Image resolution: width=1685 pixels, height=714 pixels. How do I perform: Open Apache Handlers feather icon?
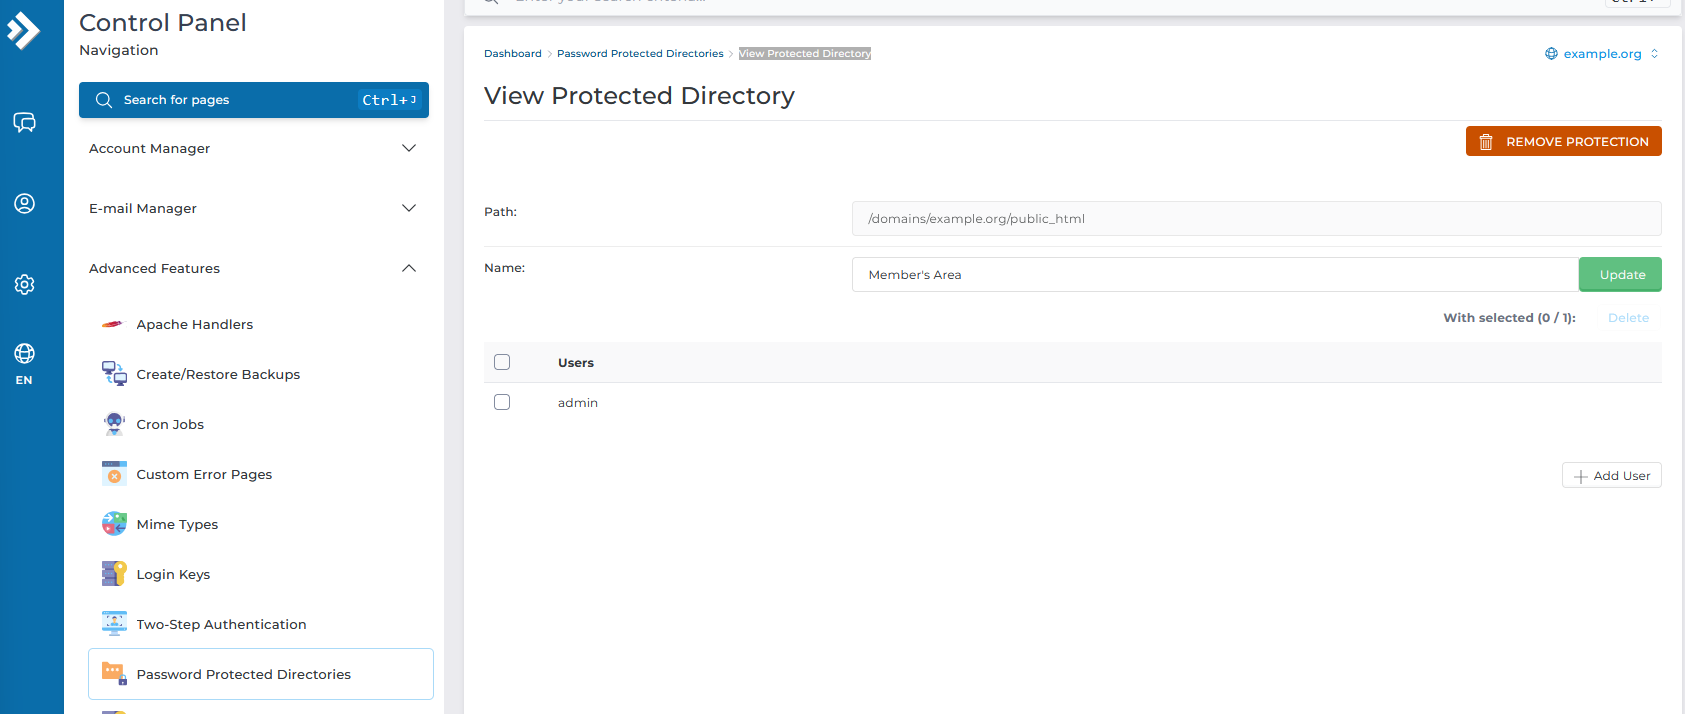tap(113, 324)
